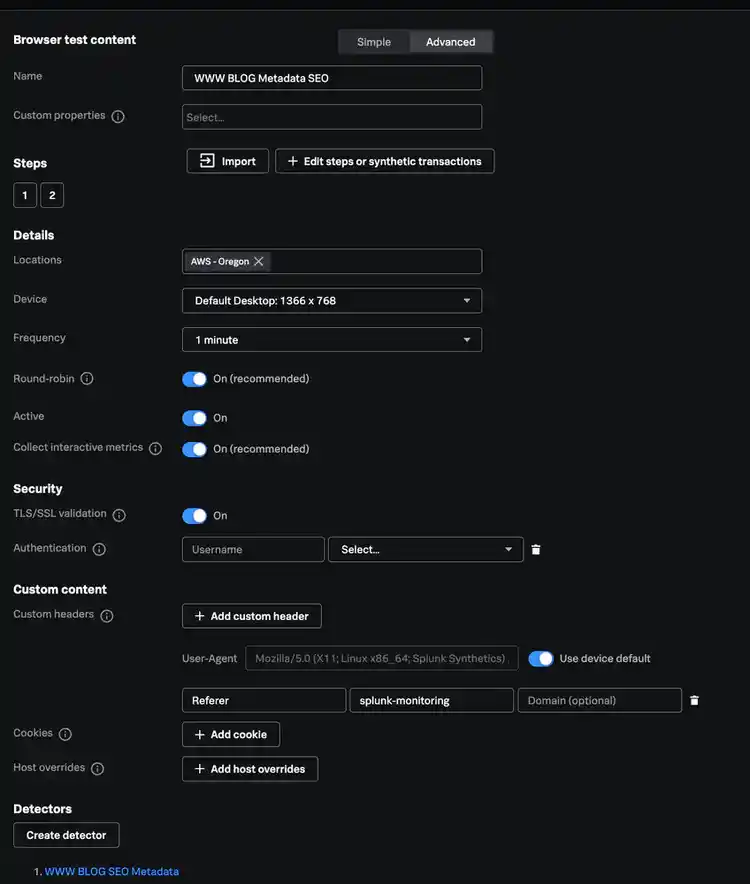Screen dimensions: 750x884
Task: Click the TLS/SSL validation info icon
Action: pos(119,515)
